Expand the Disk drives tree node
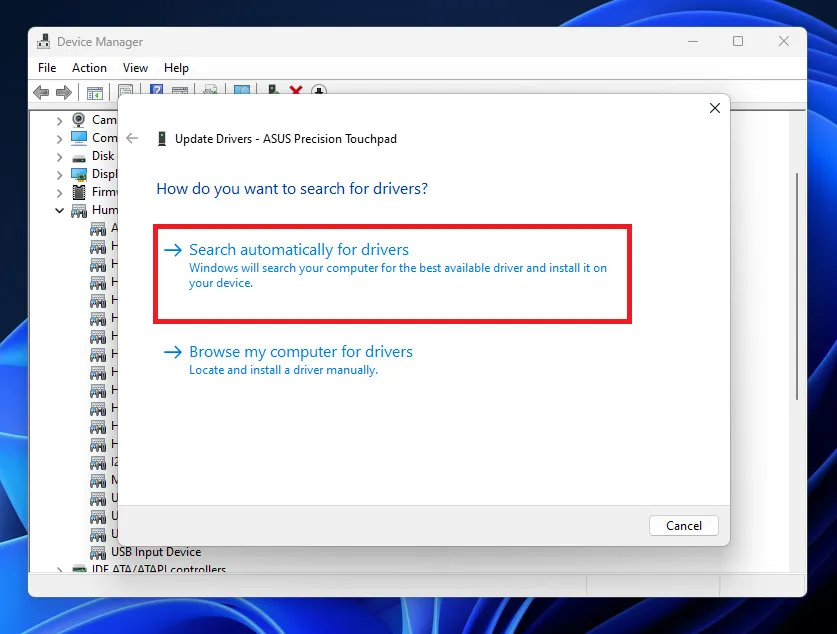This screenshot has width=837, height=634. pyautogui.click(x=59, y=157)
